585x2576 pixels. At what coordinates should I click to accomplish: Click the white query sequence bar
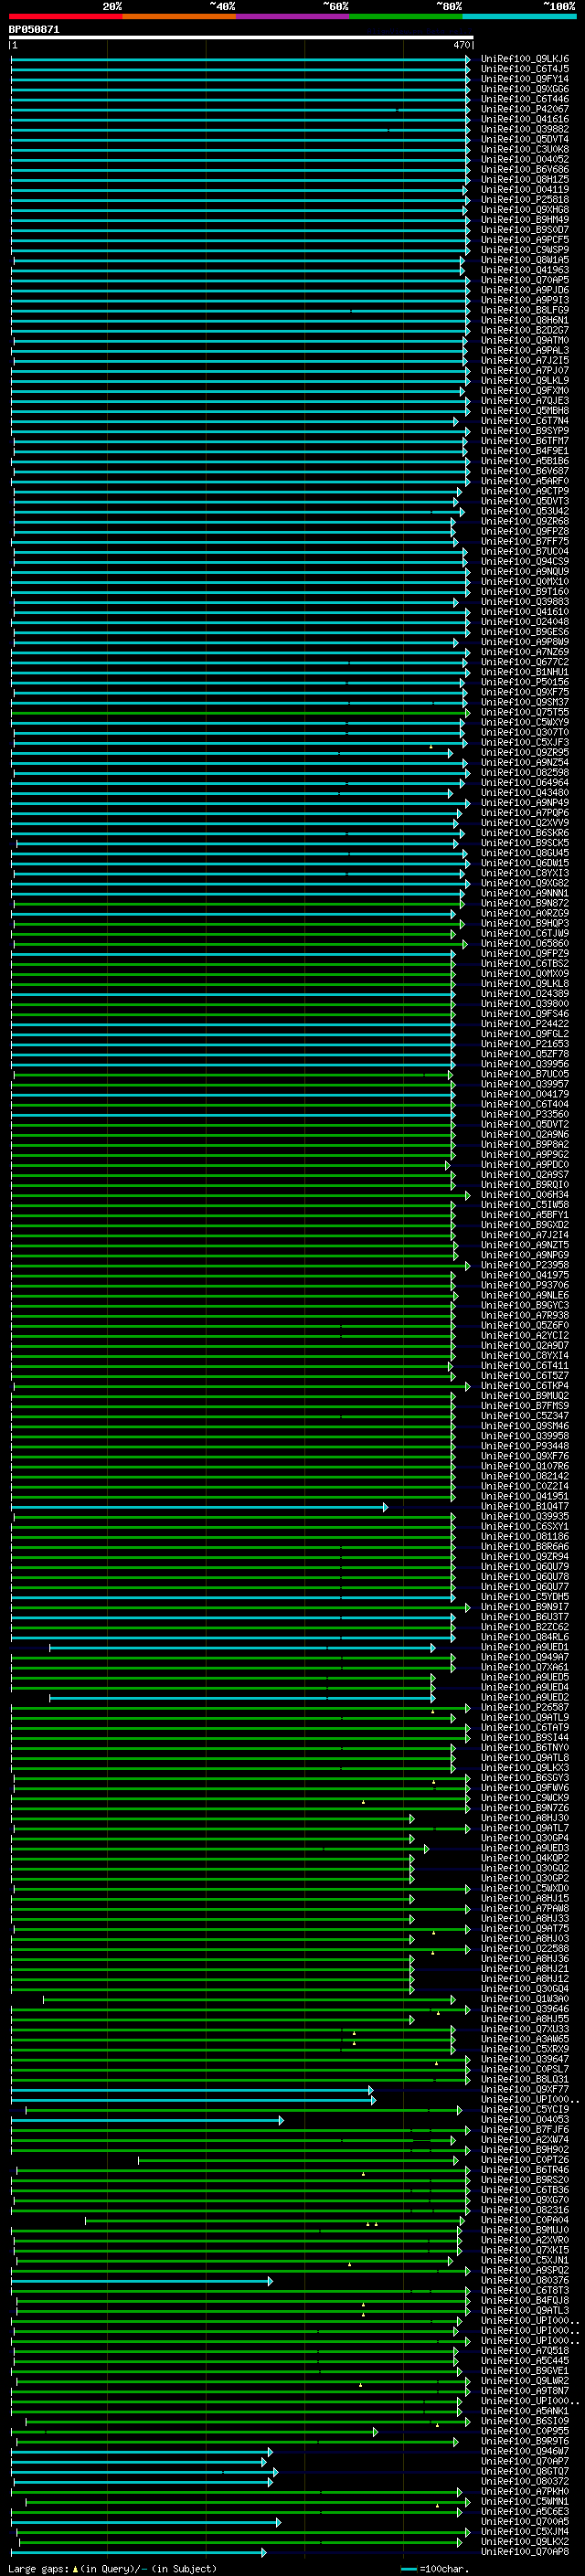tap(241, 38)
